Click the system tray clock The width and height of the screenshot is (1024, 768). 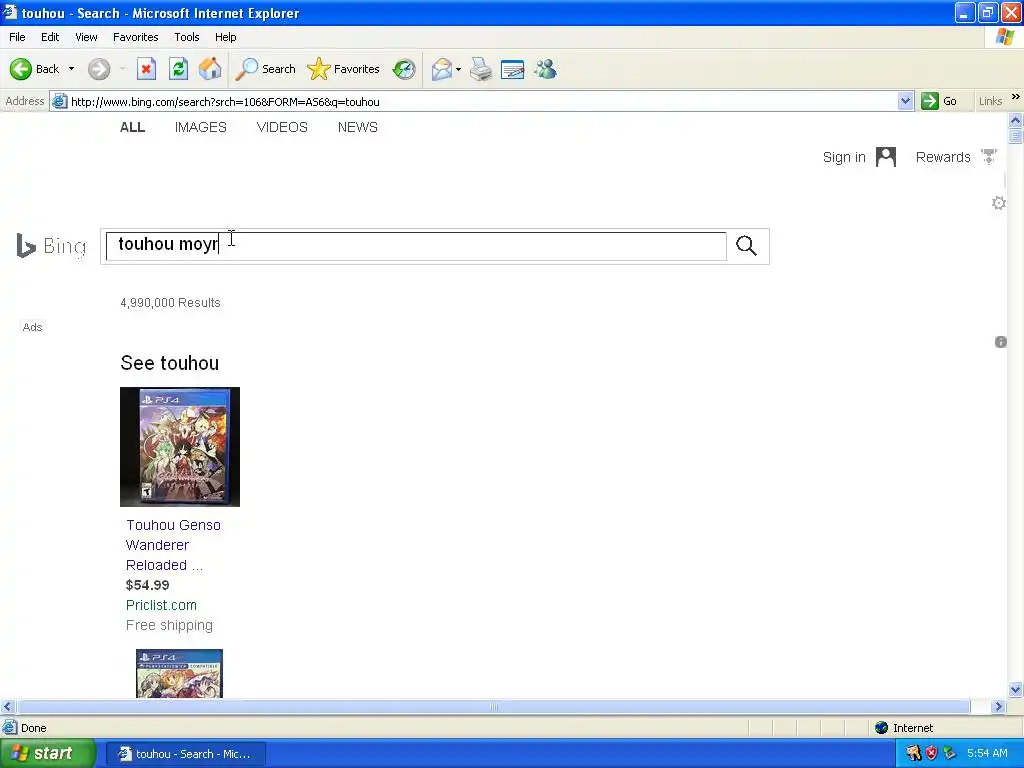click(x=987, y=754)
